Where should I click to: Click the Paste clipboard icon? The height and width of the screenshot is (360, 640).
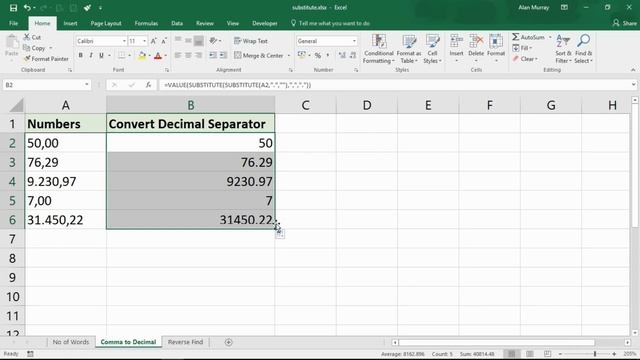pos(12,42)
